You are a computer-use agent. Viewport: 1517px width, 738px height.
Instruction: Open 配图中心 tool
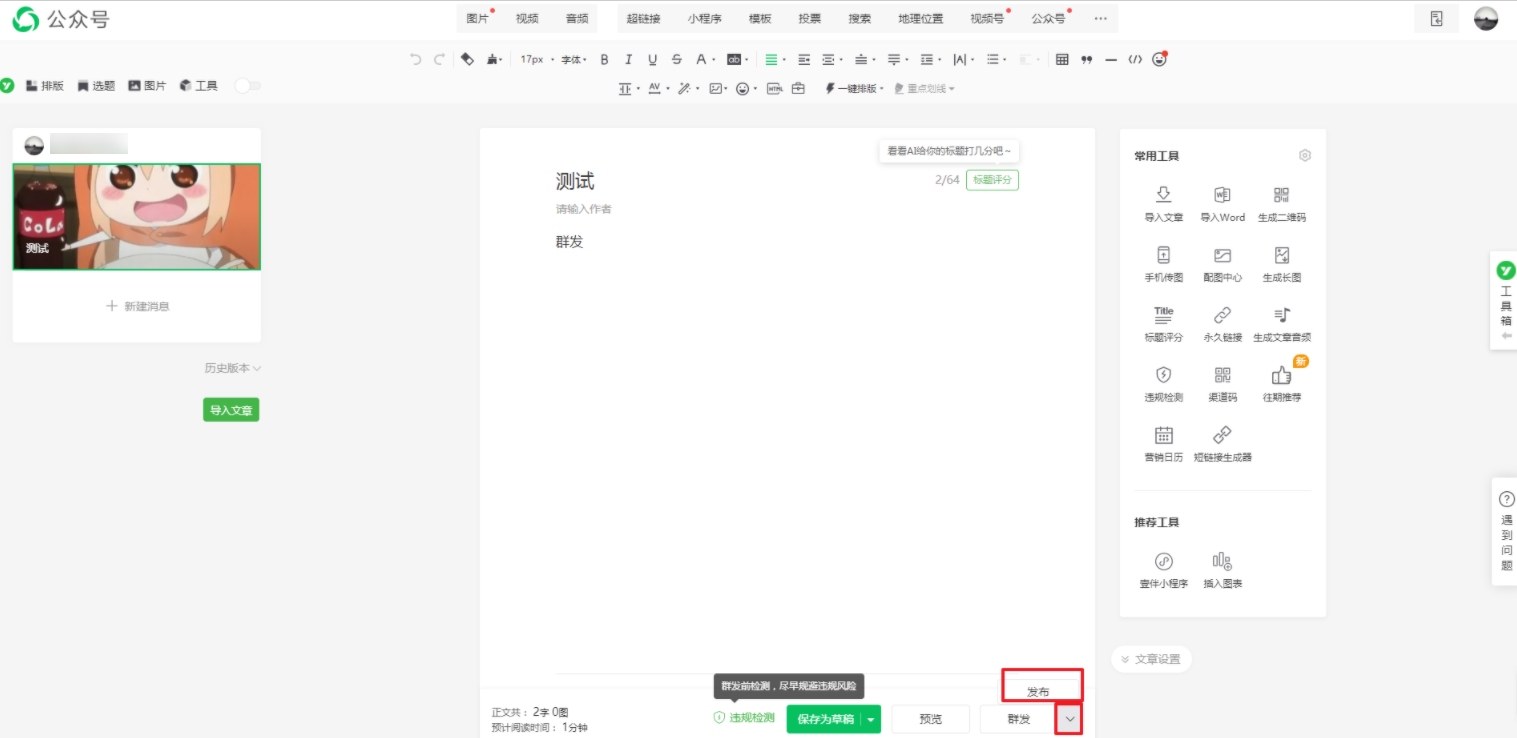point(1222,264)
